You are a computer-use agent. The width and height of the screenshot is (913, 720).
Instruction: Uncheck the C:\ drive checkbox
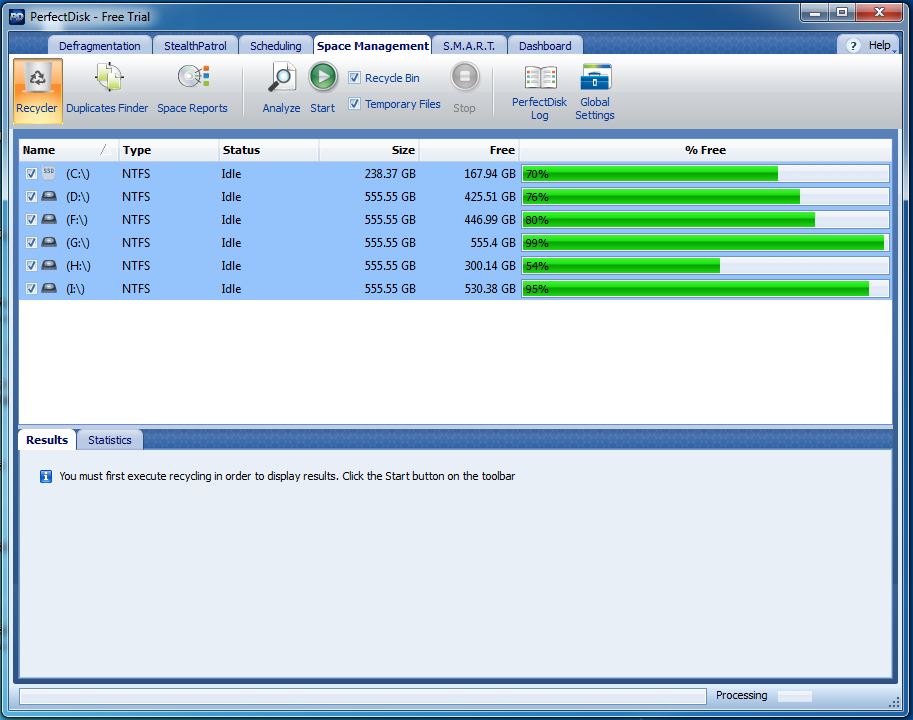(x=31, y=174)
